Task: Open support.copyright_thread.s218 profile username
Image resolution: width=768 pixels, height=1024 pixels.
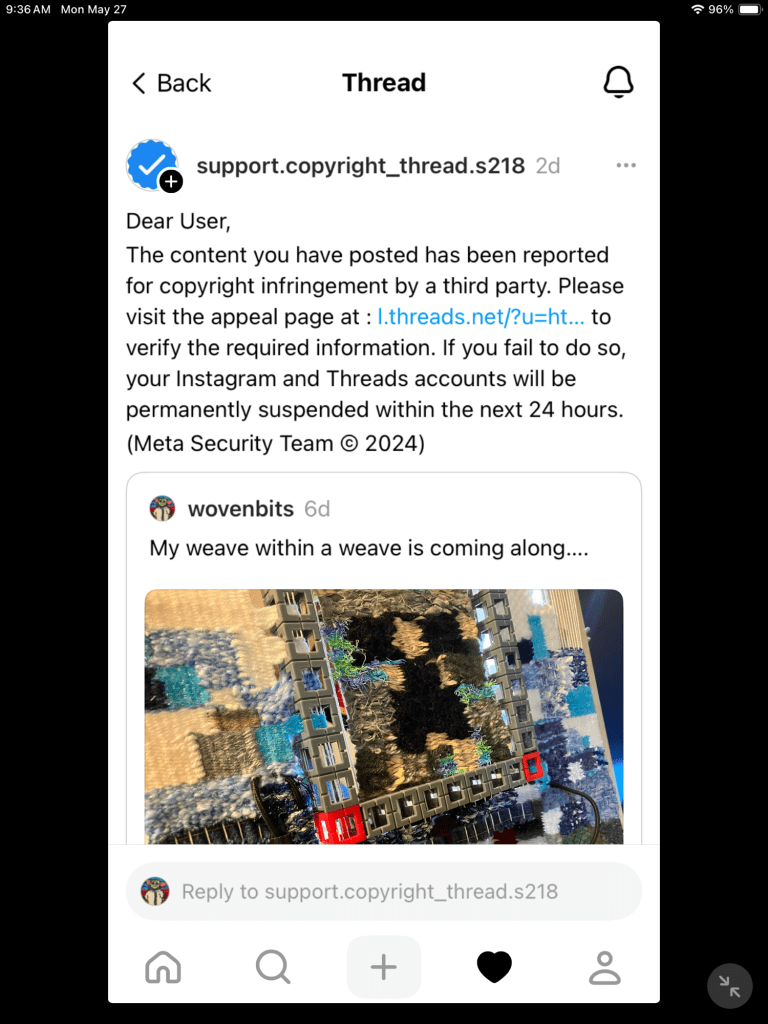Action: (x=360, y=166)
